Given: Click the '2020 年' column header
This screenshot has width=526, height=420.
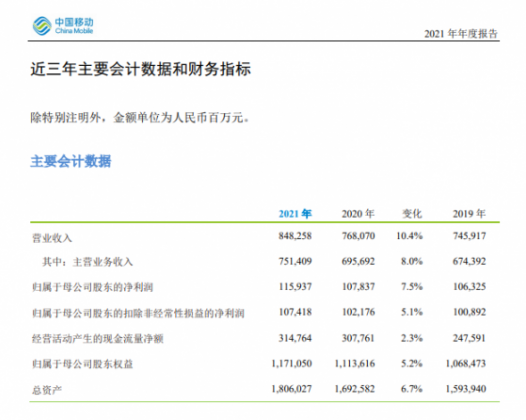Looking at the screenshot, I should pyautogui.click(x=358, y=214).
